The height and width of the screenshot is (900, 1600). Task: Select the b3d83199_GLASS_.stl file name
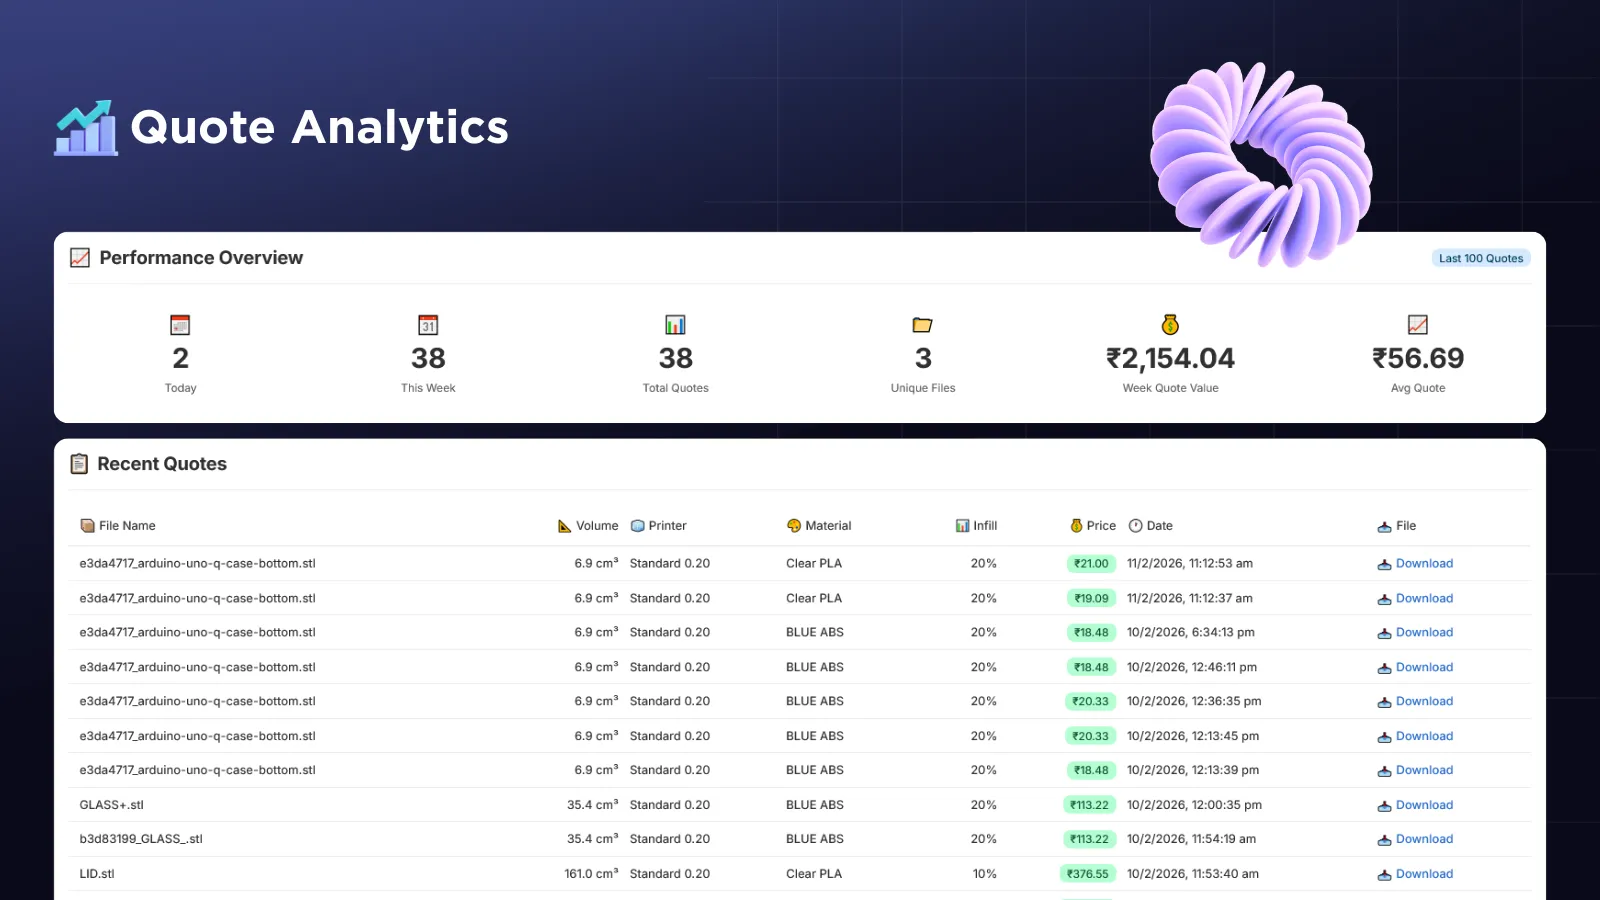pyautogui.click(x=141, y=838)
